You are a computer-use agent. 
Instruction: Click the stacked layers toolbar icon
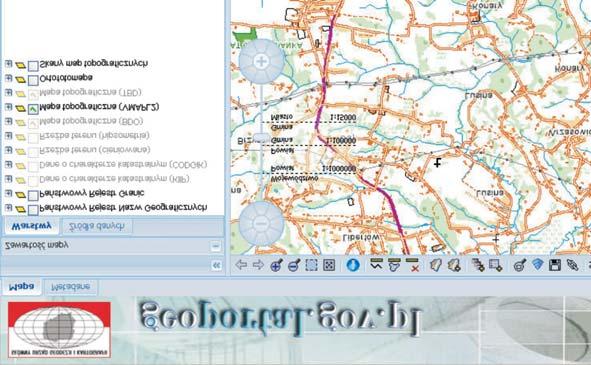[x=478, y=265]
